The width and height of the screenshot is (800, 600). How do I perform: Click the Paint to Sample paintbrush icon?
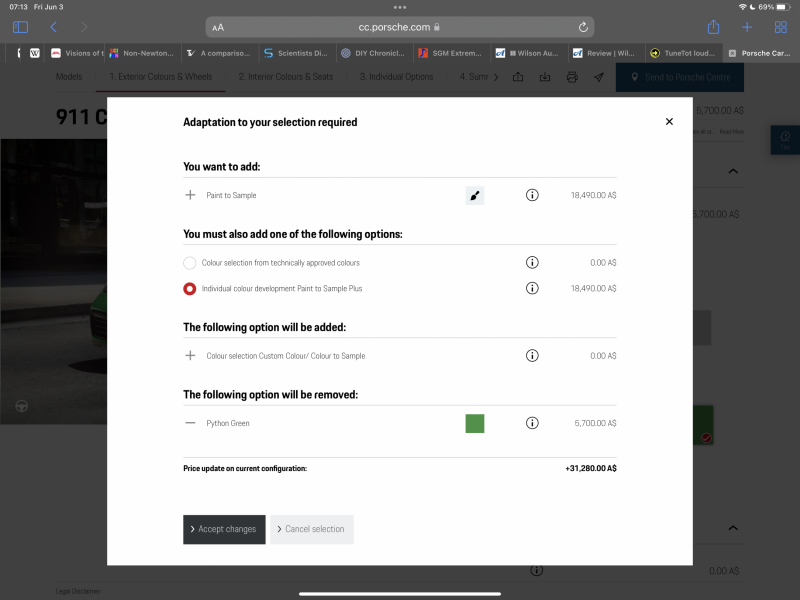[x=474, y=195]
